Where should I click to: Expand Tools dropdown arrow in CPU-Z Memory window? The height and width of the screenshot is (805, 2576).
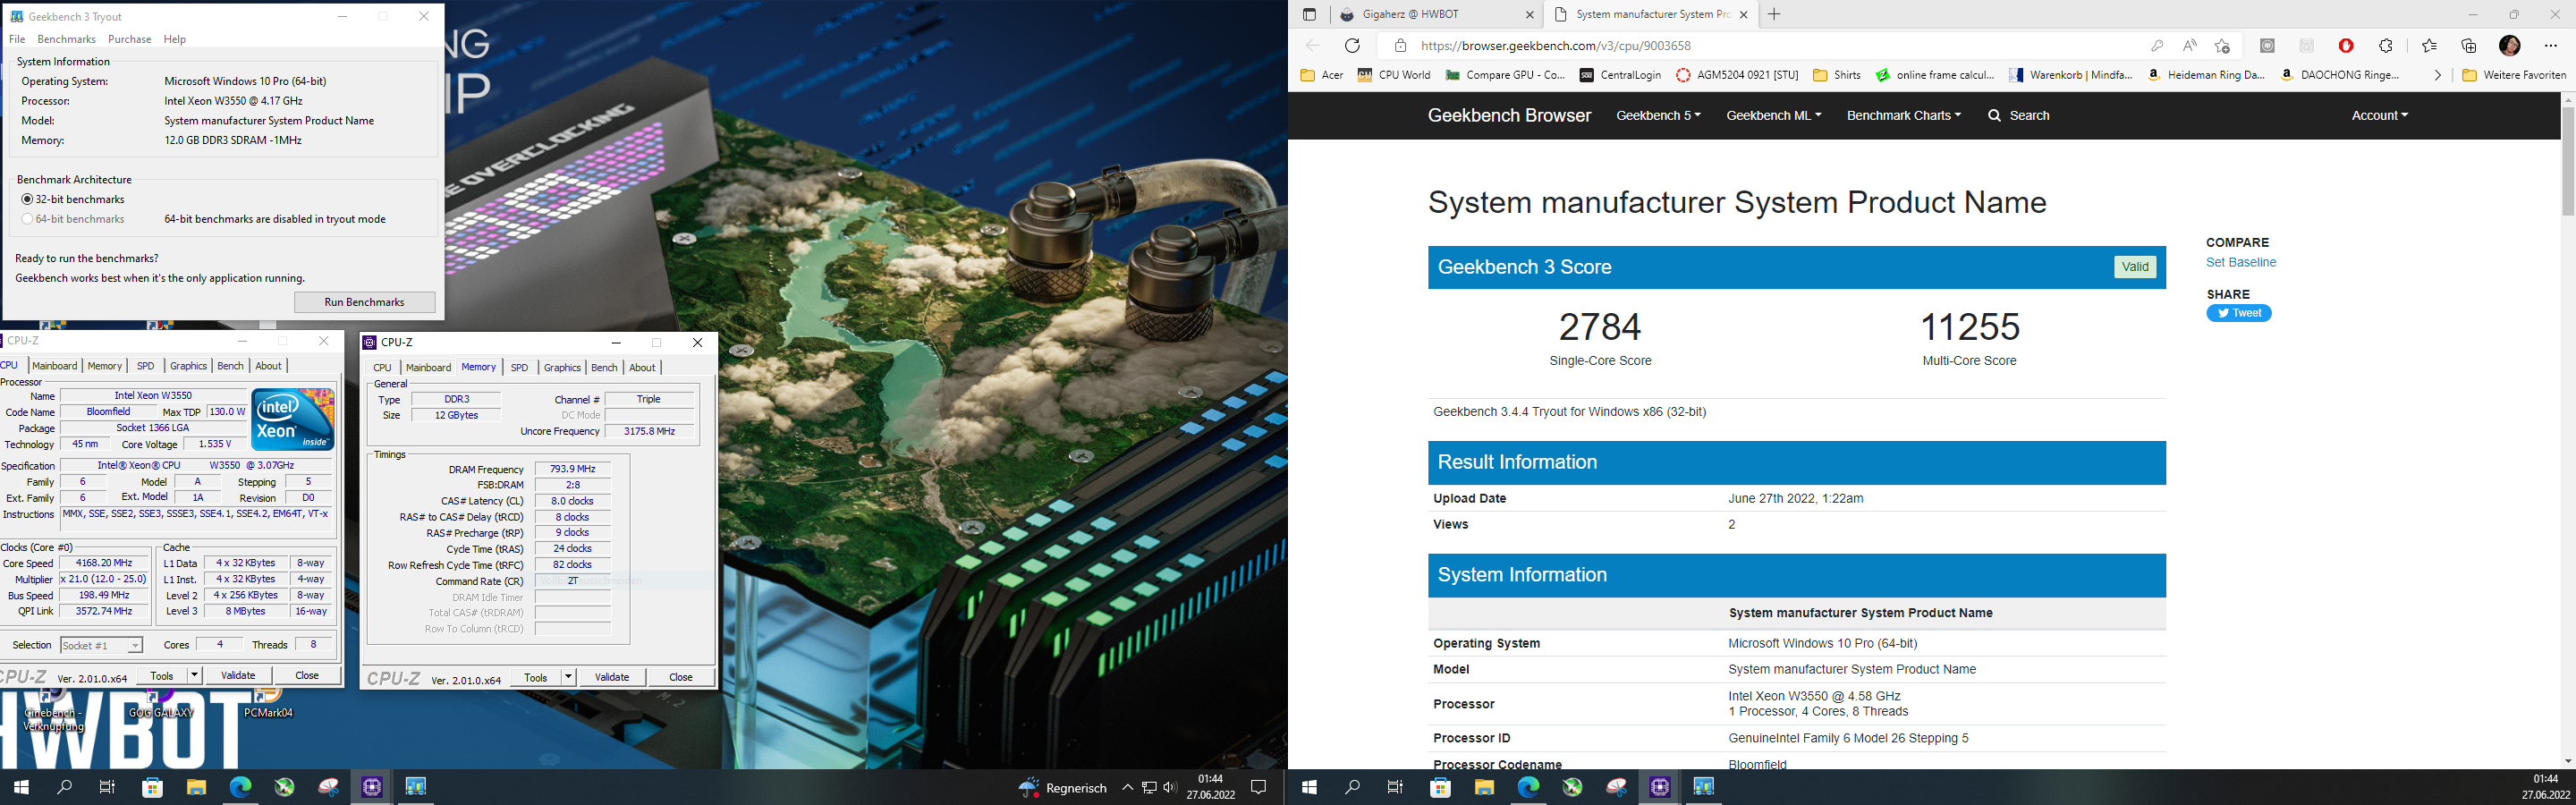568,677
